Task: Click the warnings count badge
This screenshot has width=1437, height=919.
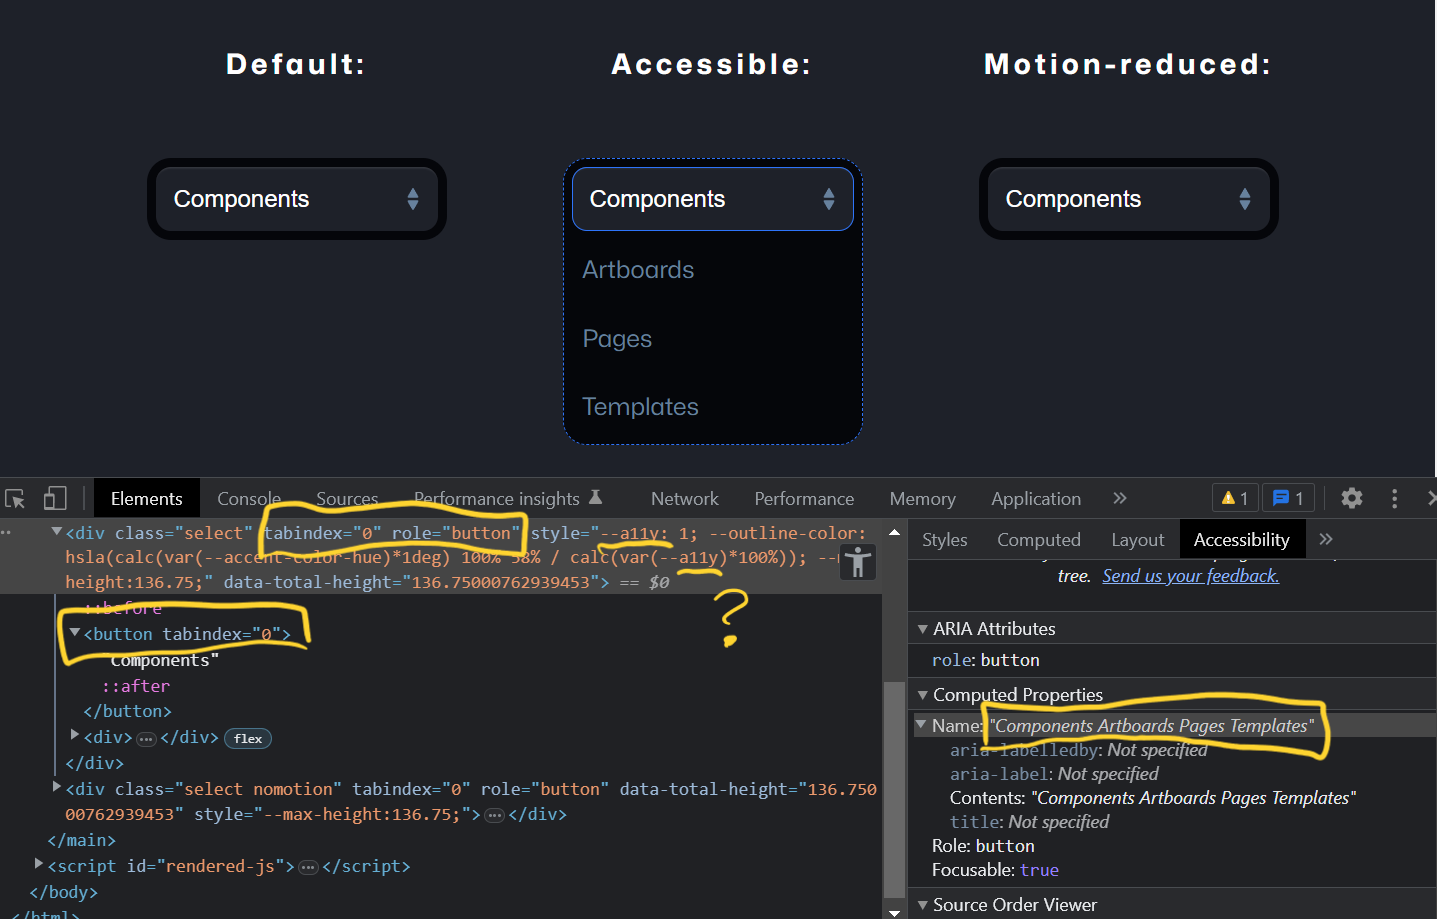Action: click(1235, 498)
